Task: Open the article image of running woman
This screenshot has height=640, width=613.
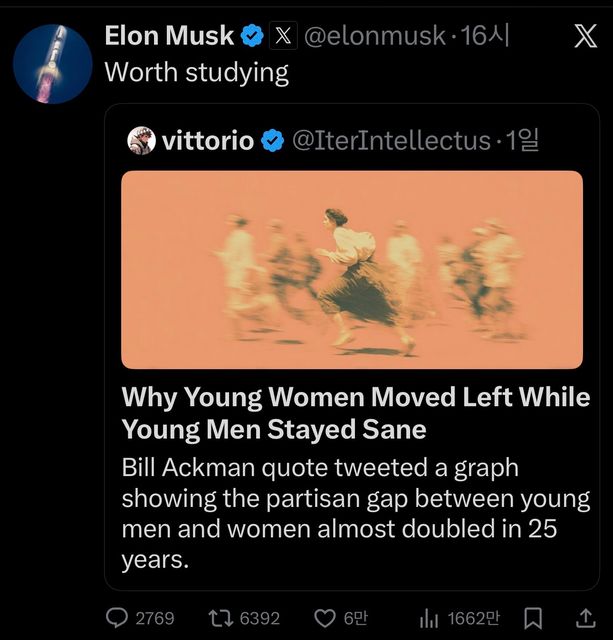Action: pyautogui.click(x=352, y=269)
